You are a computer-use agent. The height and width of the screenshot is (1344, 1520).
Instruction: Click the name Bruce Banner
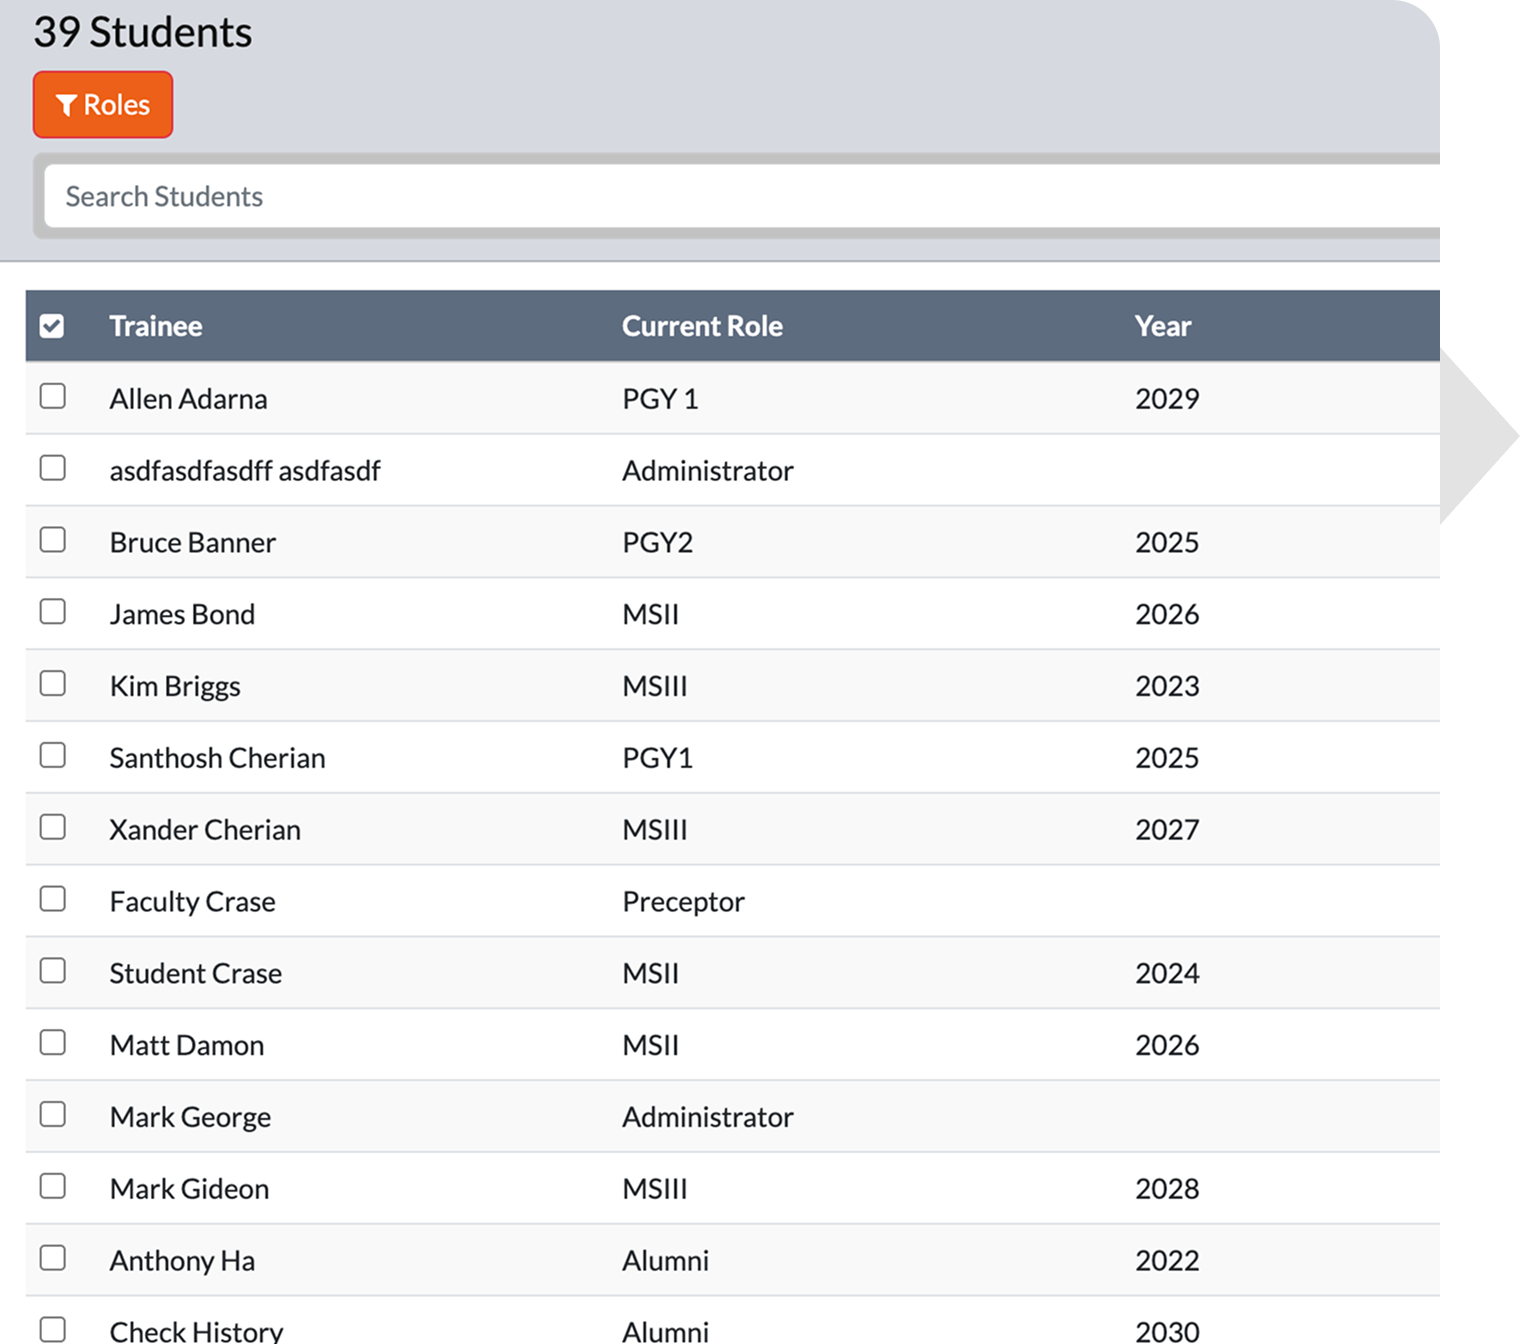(x=193, y=543)
